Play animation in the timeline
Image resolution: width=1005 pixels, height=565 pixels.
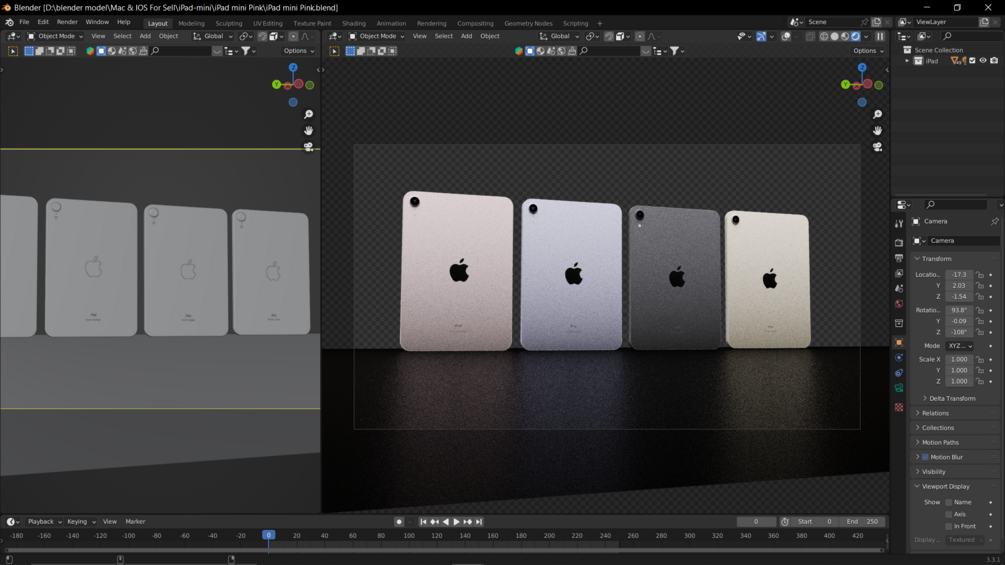click(456, 522)
